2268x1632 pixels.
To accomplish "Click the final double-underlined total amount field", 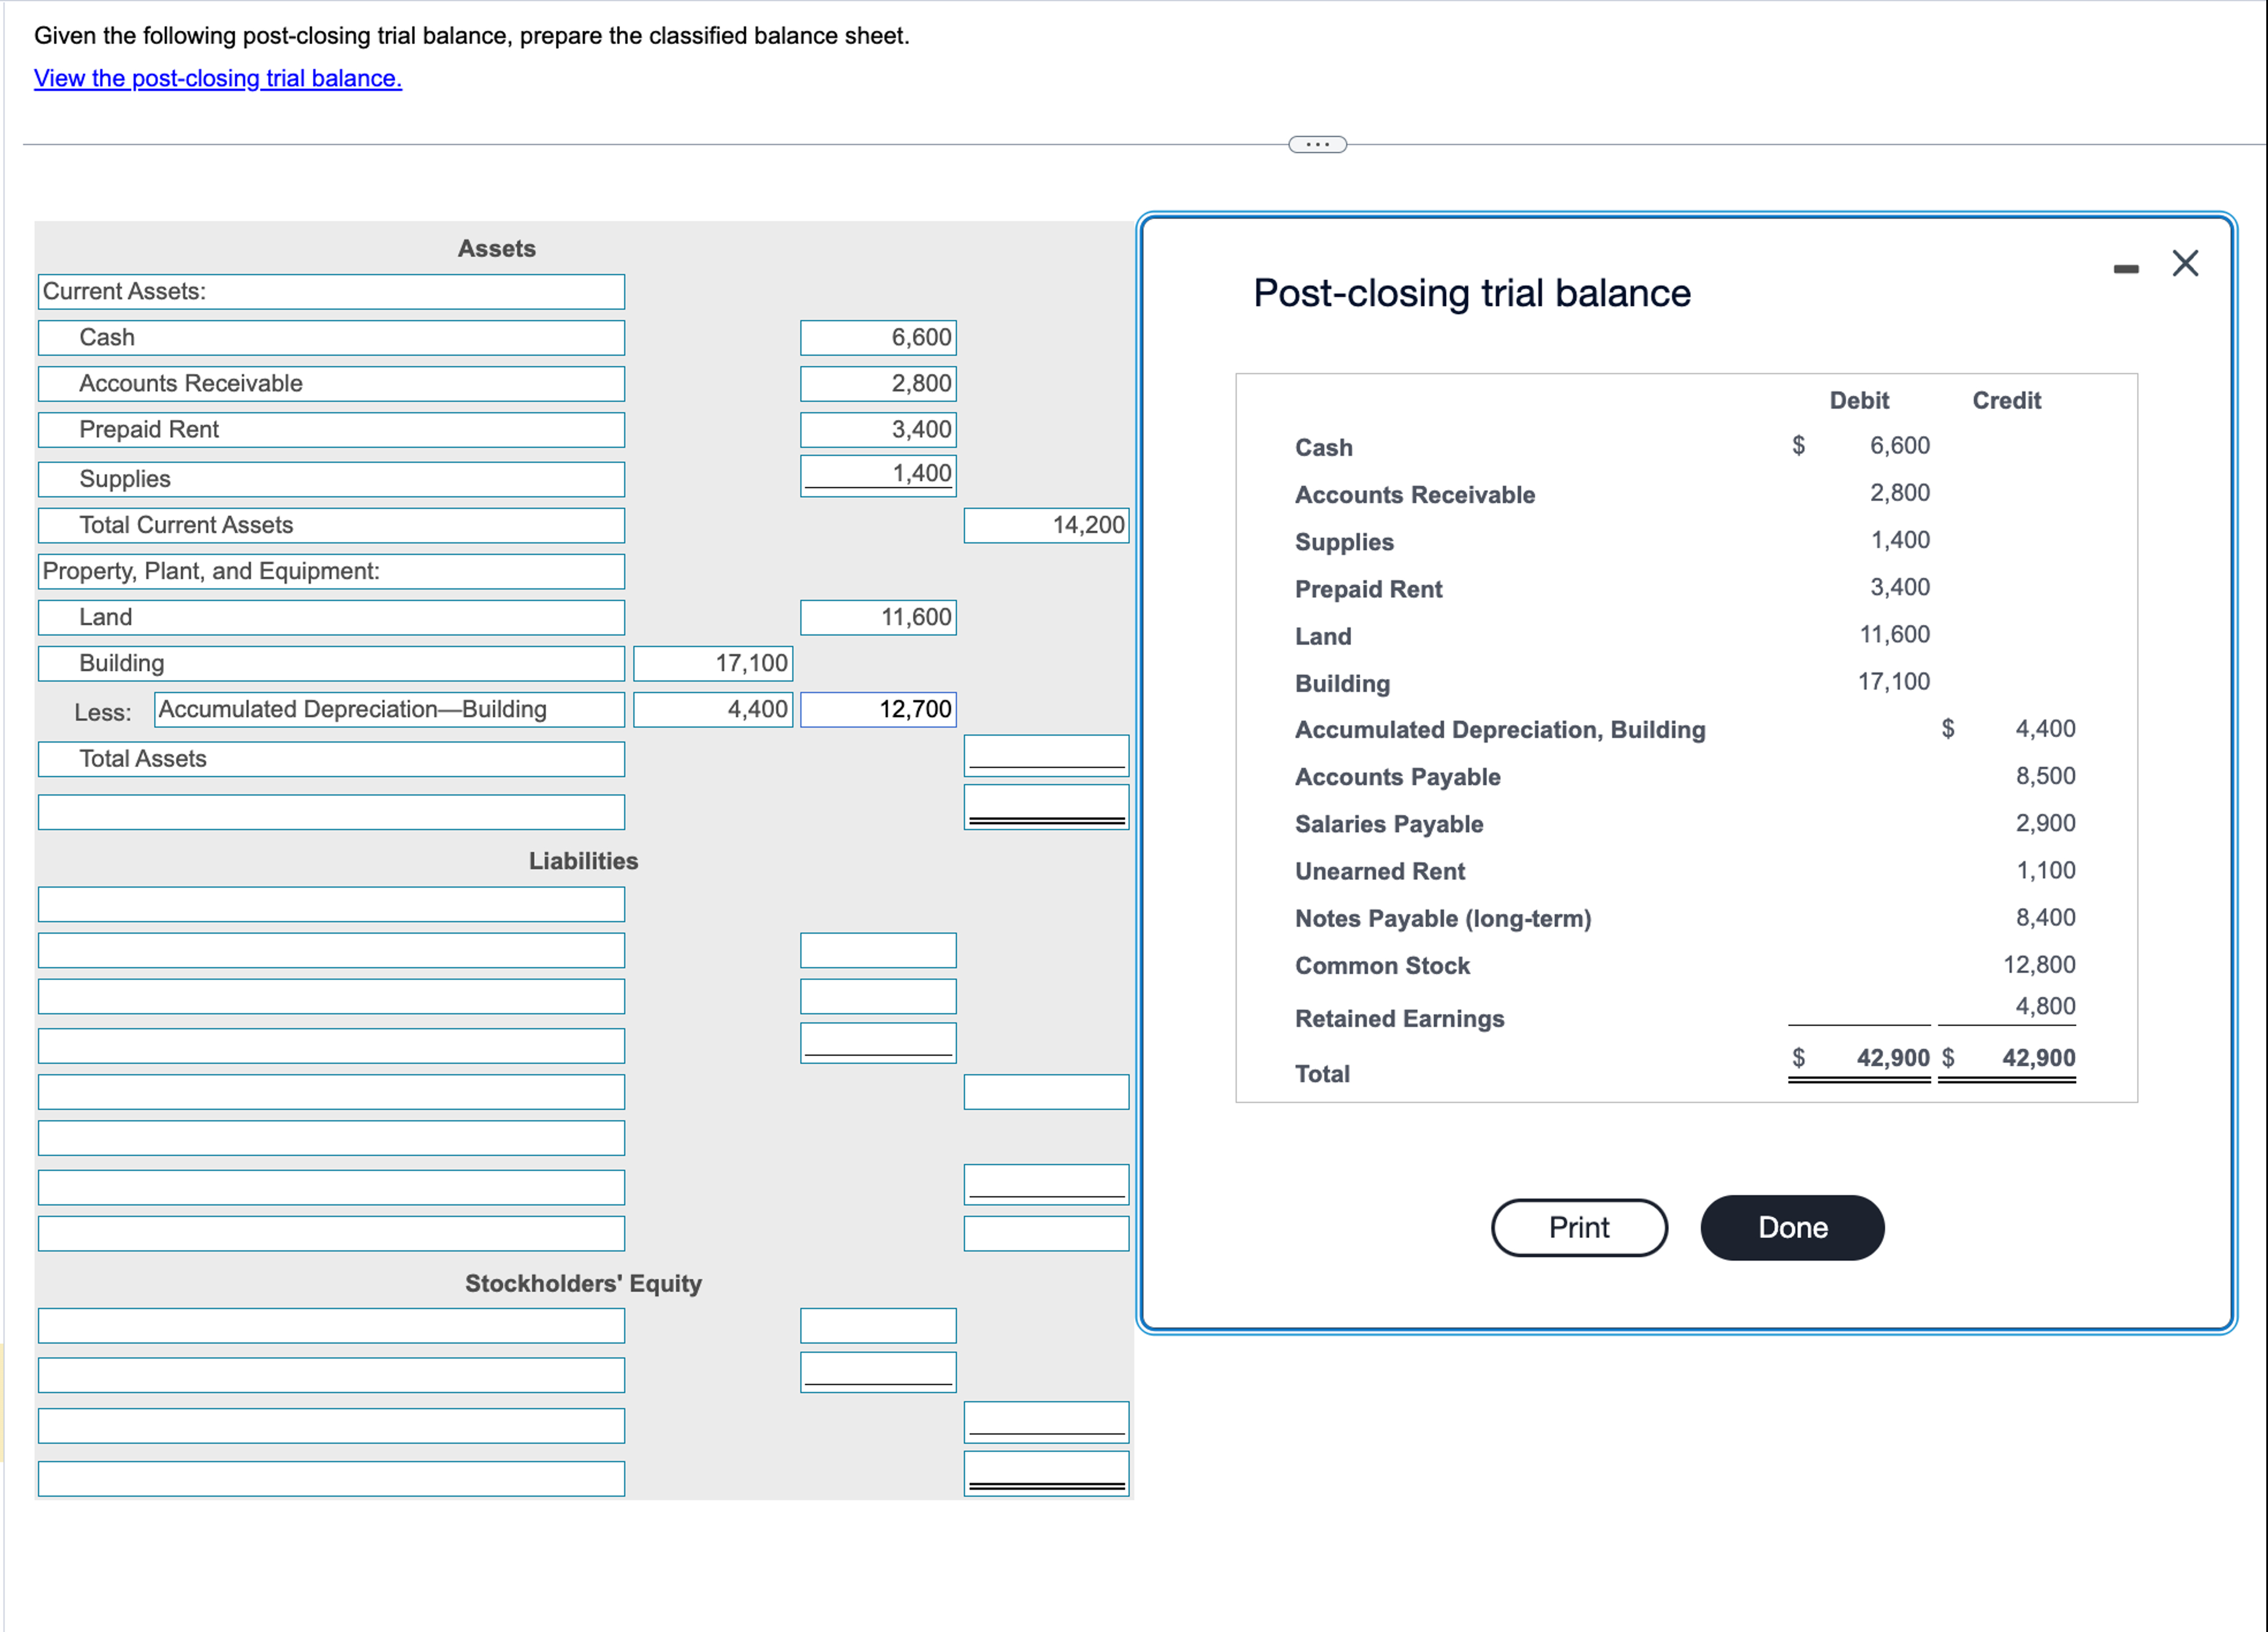I will (1046, 1473).
